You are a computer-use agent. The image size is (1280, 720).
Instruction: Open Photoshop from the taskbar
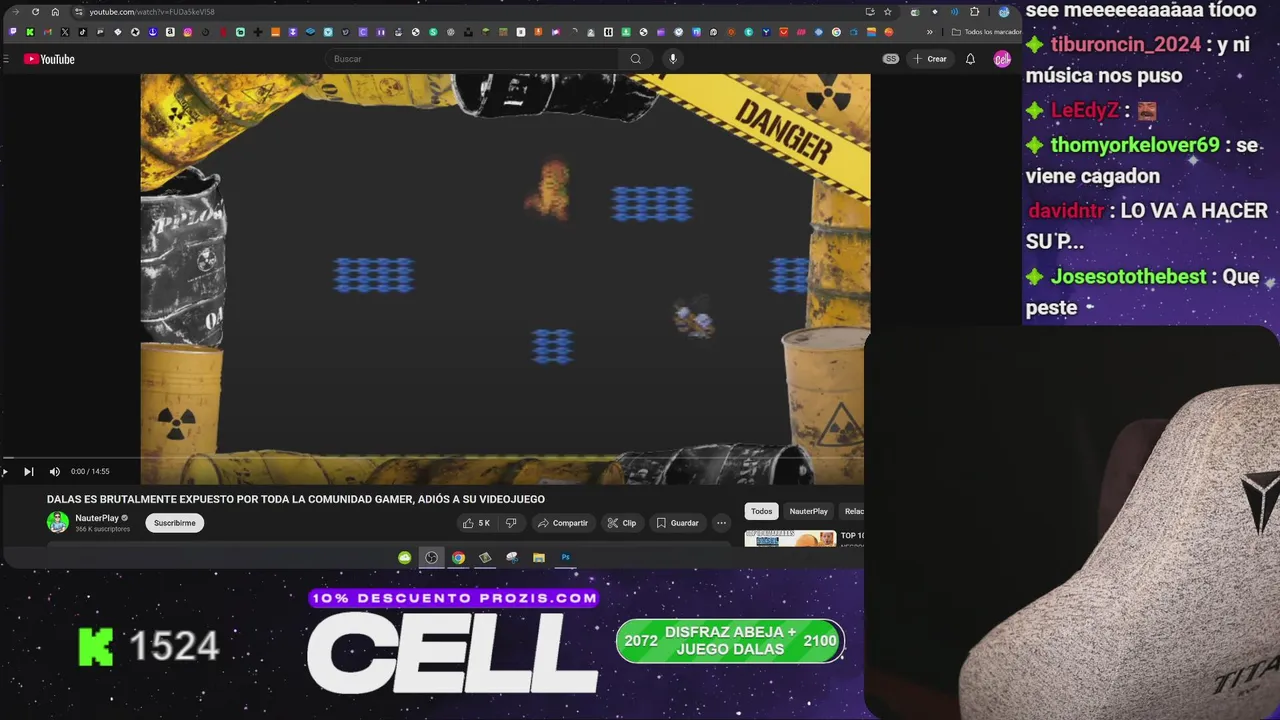pos(565,558)
